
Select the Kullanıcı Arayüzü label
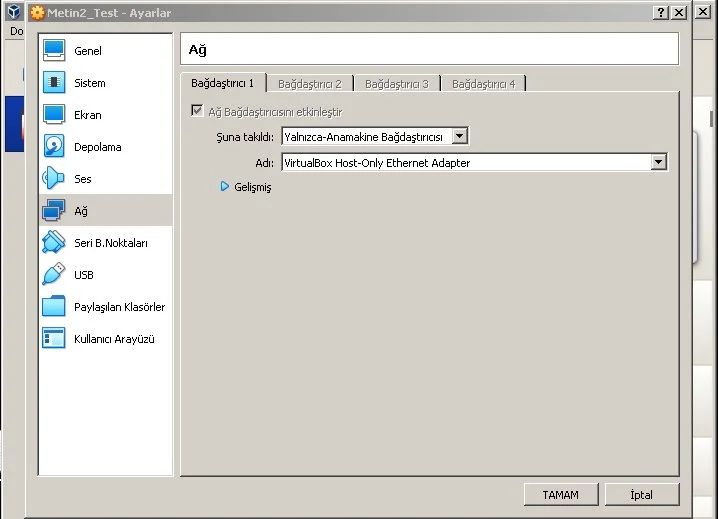(x=114, y=339)
